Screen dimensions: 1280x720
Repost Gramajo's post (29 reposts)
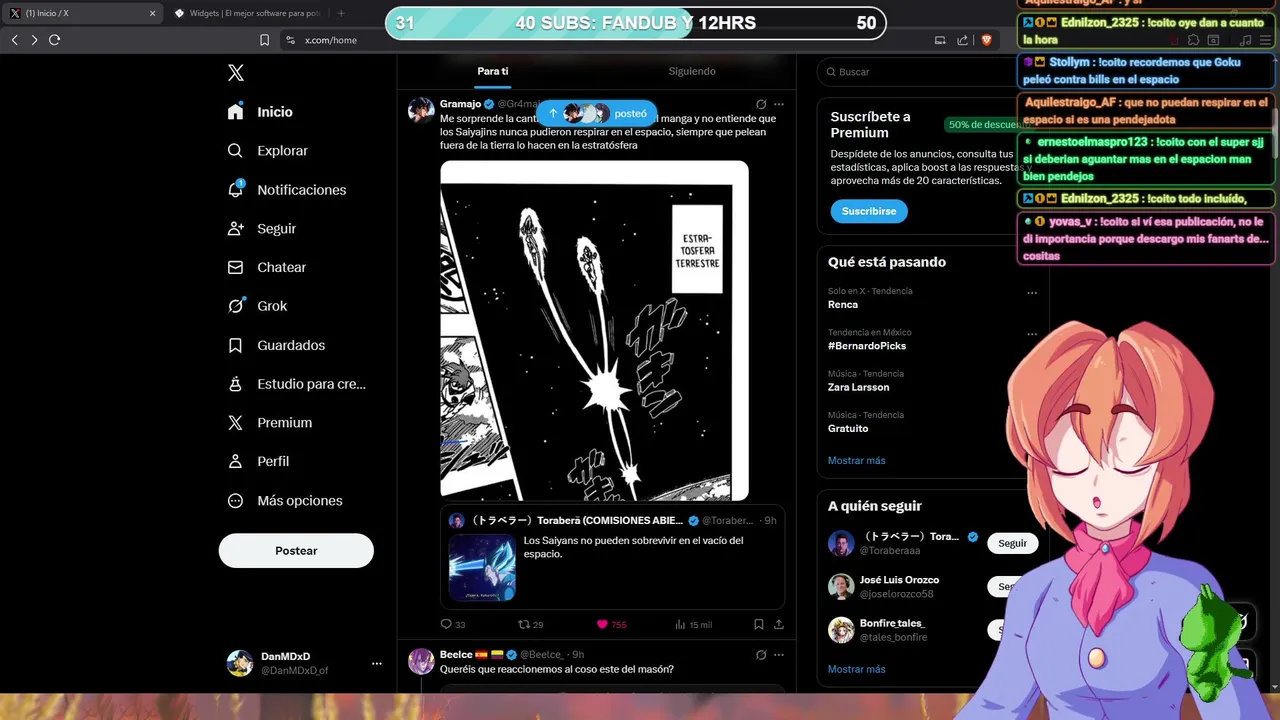tap(531, 624)
